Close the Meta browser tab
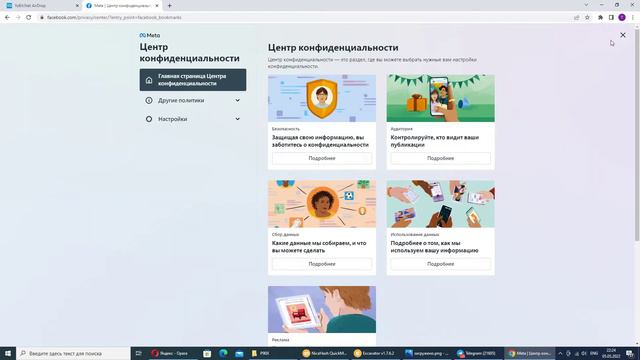Screen dimensions: 640x360 coord(157,6)
